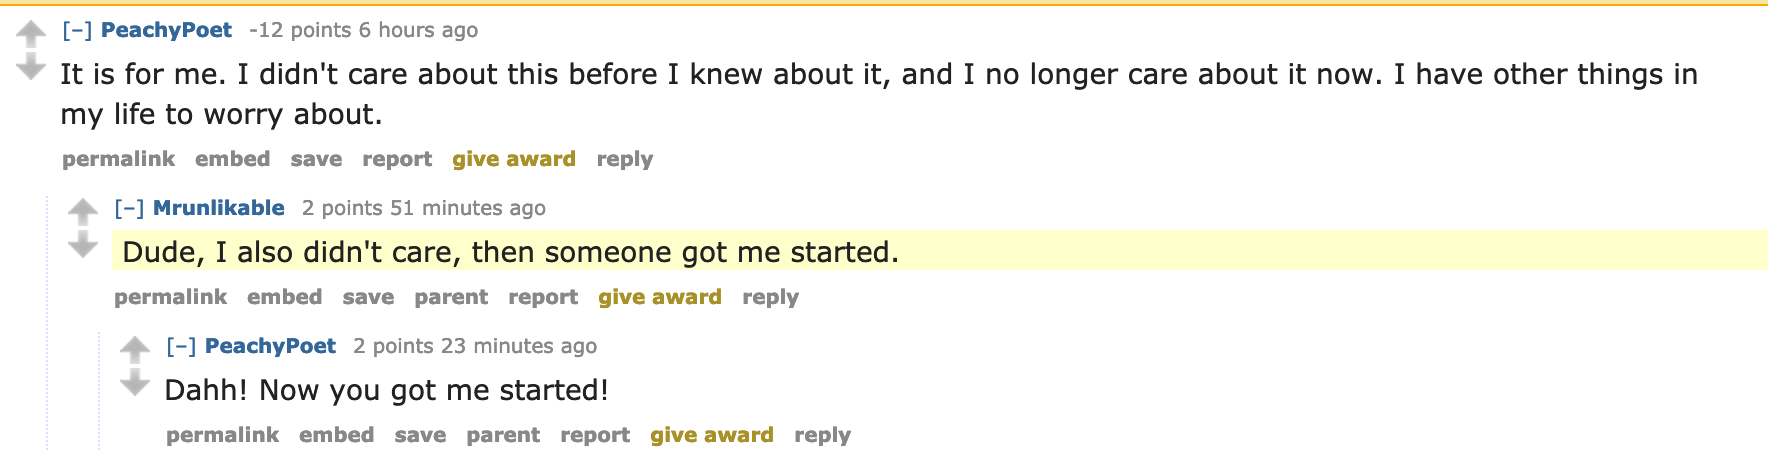The height and width of the screenshot is (468, 1768).
Task: Downvote PeachyPoet's top comment
Action: pyautogui.click(x=31, y=67)
